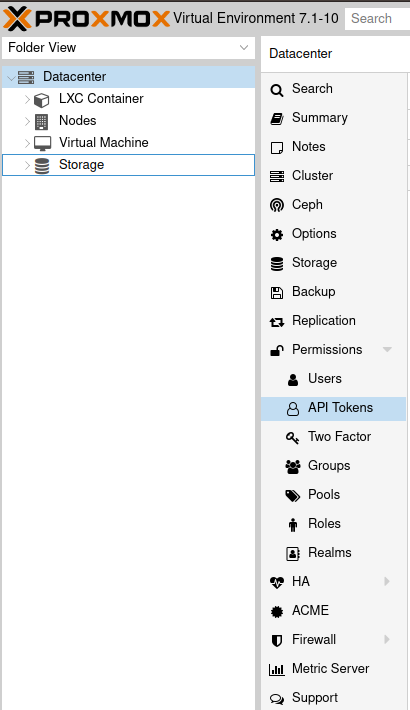410x710 pixels.
Task: Open the Support menu label
Action: coord(315,698)
